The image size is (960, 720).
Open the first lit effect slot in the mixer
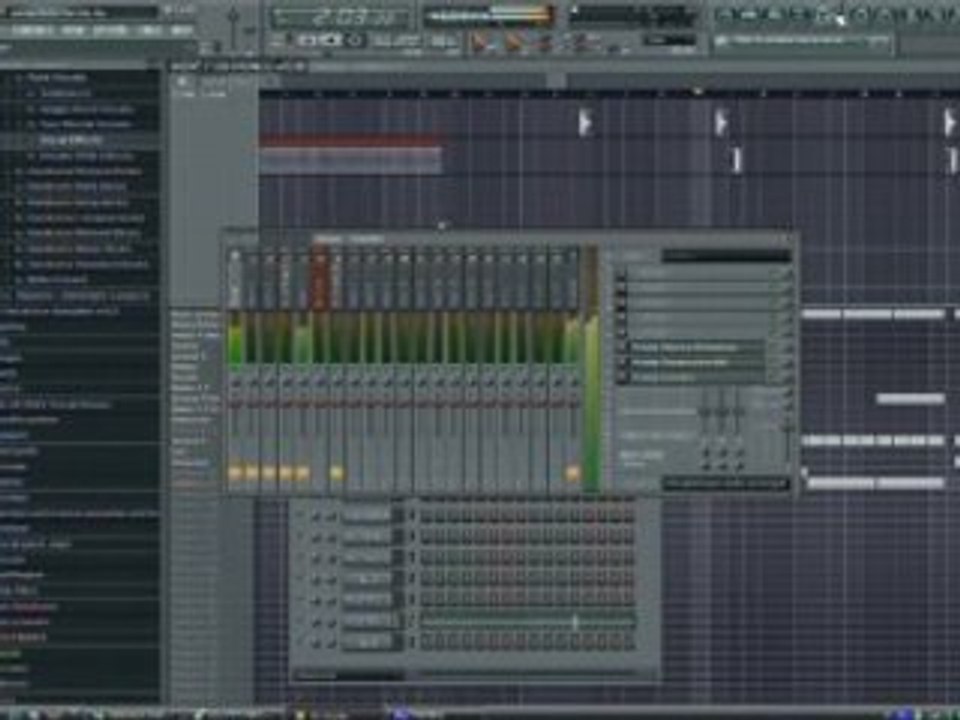(x=697, y=347)
